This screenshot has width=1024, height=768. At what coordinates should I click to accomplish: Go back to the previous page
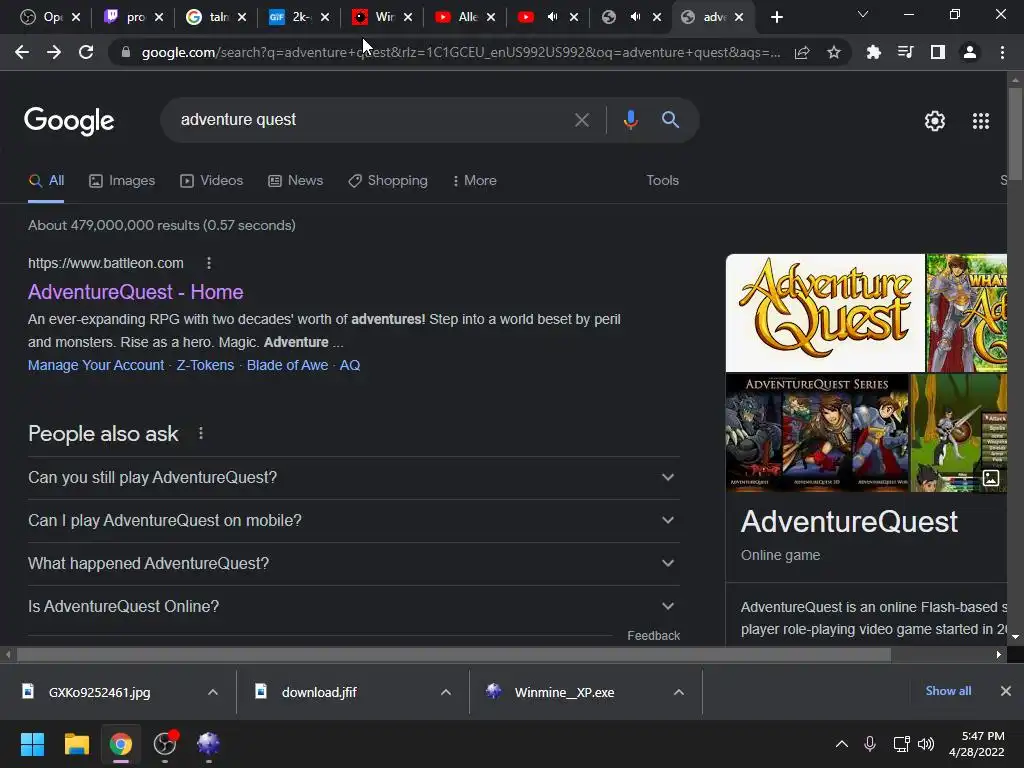click(x=22, y=52)
